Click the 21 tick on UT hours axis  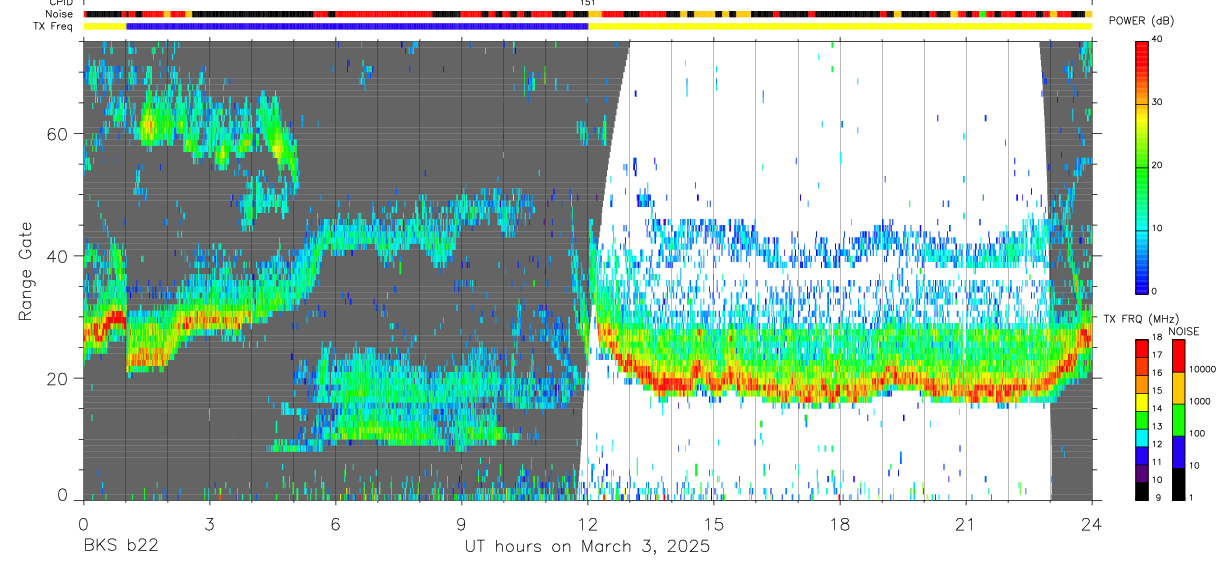coord(966,524)
